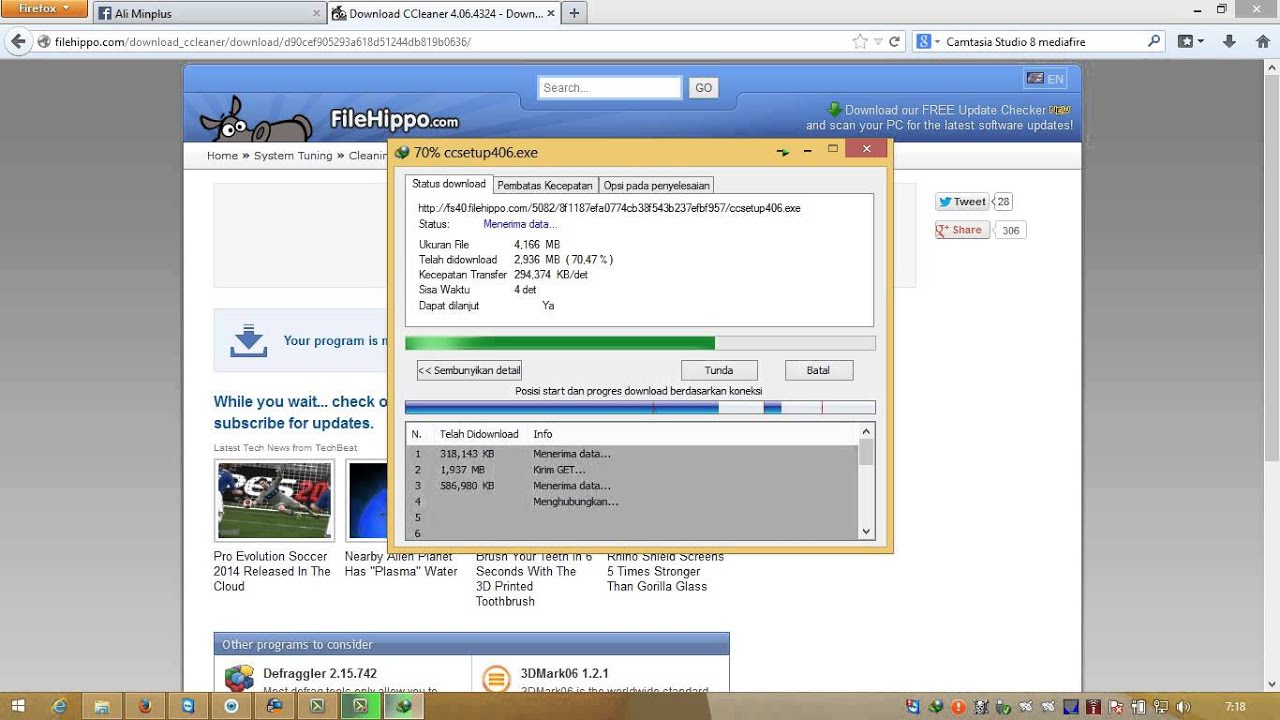This screenshot has width=1280, height=720.
Task: Go back to the previous page
Action: coord(18,42)
